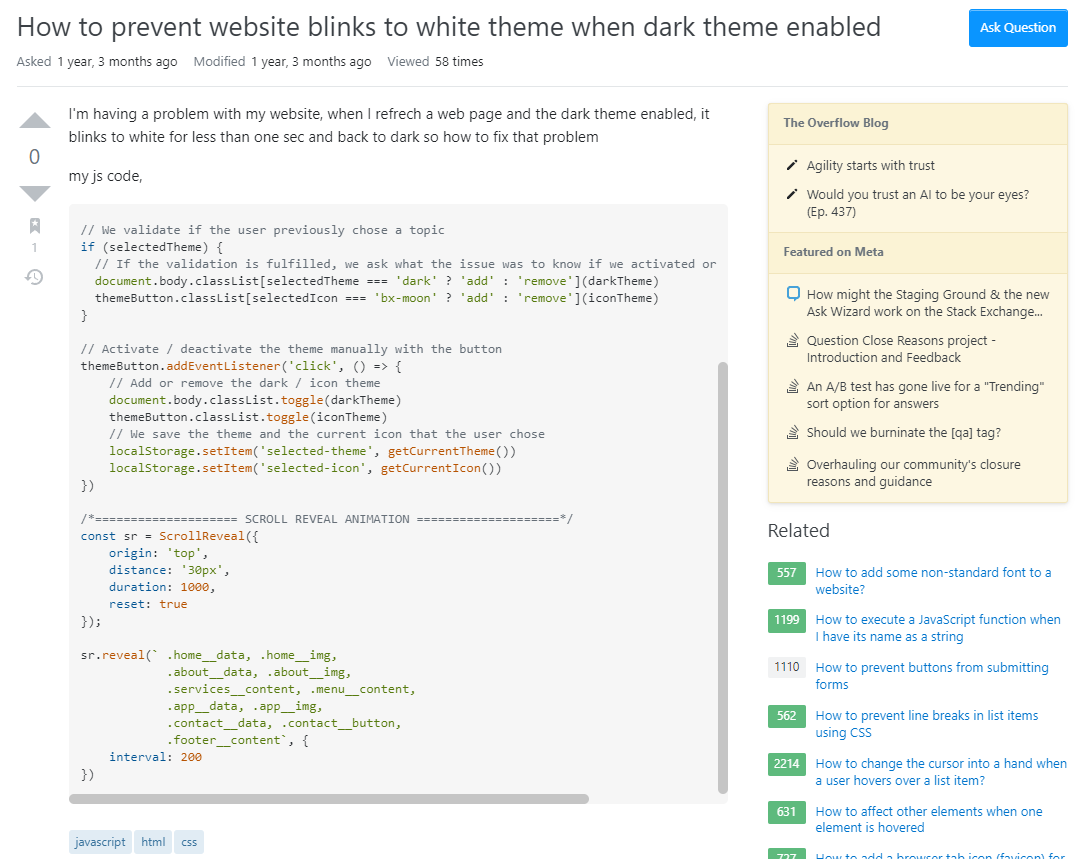Click the code block horizontal scrollbar
Viewport: 1081px width, 859px height.
329,799
